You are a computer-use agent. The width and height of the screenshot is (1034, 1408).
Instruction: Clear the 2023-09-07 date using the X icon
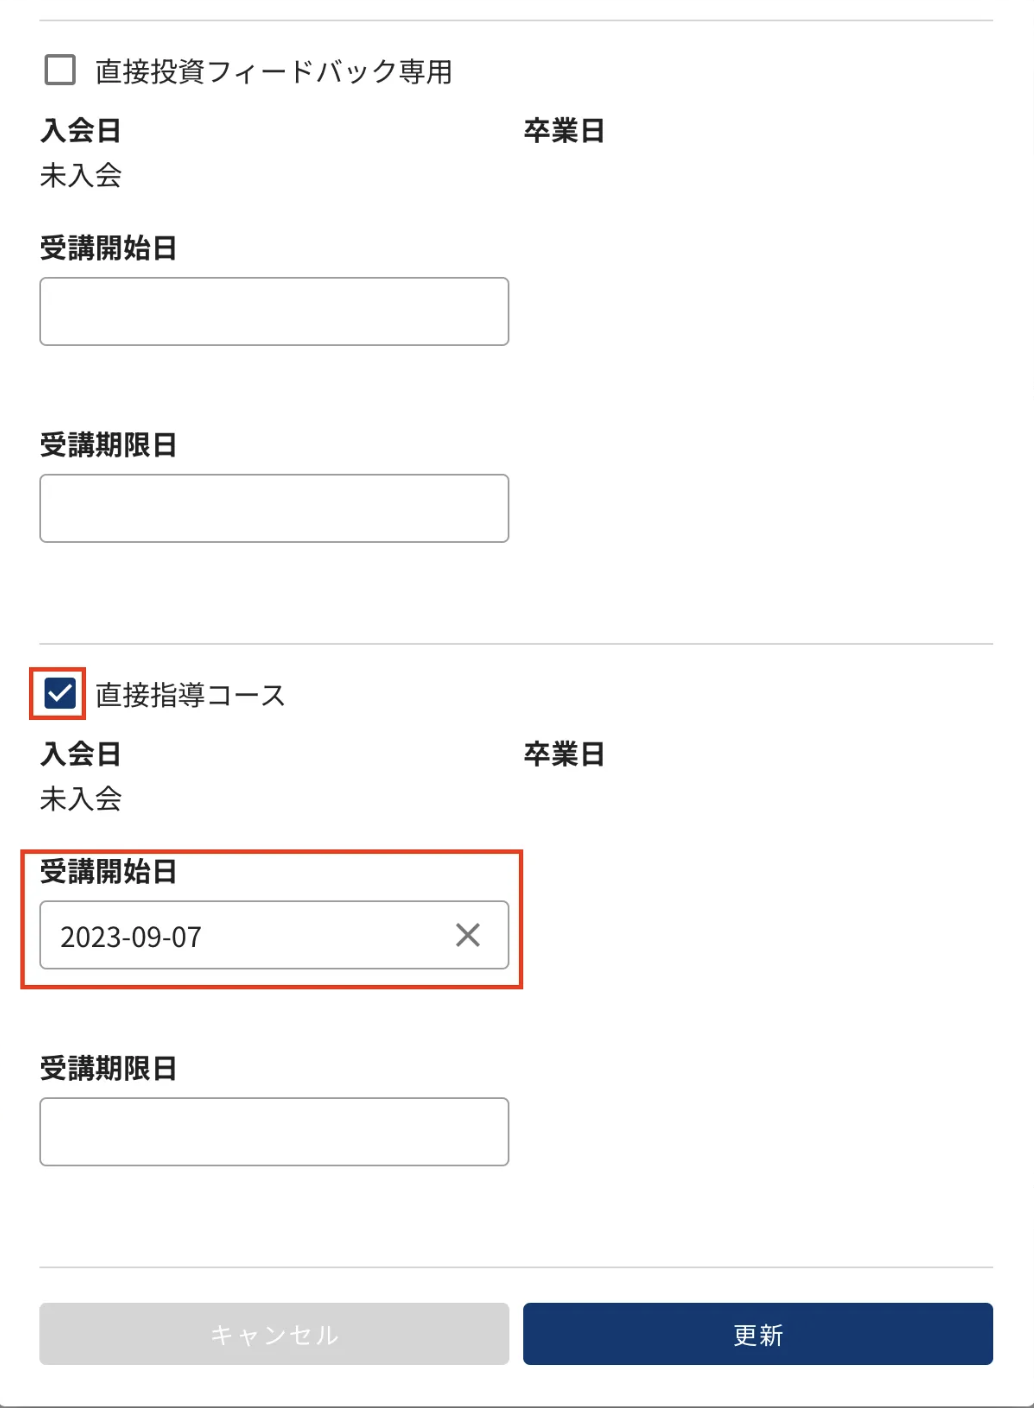coord(466,936)
